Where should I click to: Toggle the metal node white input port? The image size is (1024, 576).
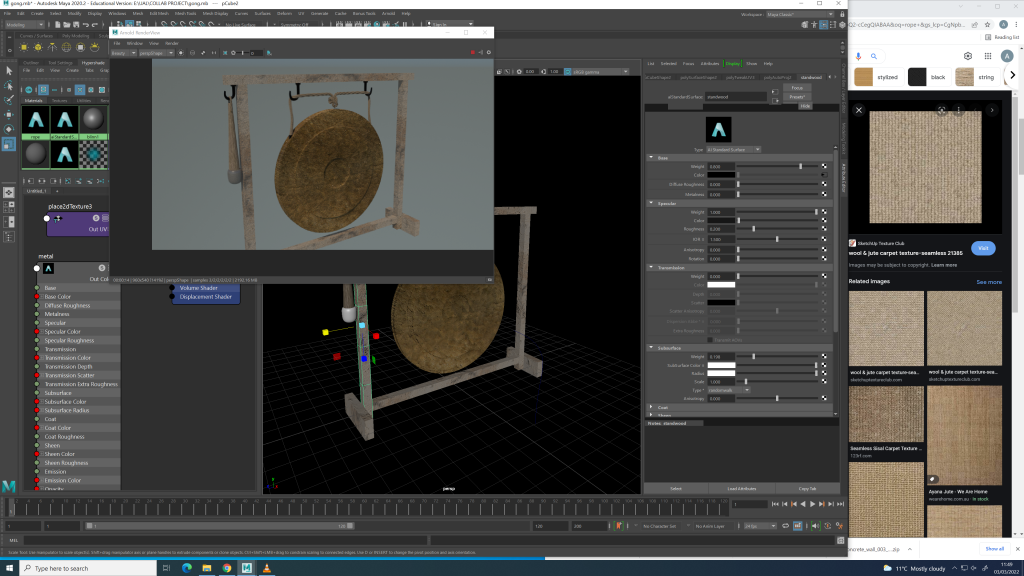click(37, 268)
